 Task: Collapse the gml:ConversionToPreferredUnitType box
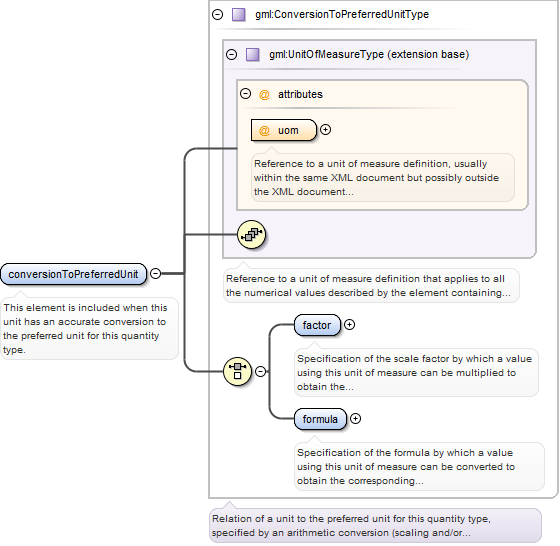pos(218,15)
